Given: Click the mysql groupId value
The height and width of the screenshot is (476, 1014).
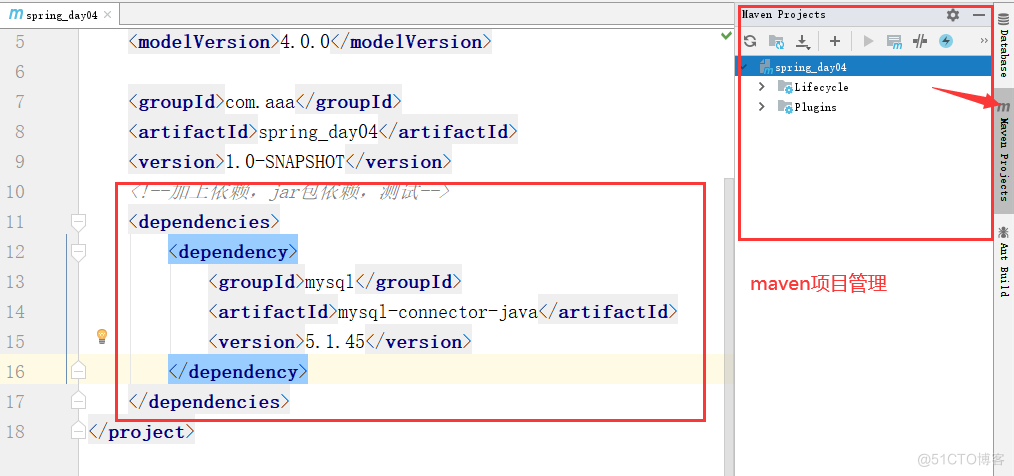Looking at the screenshot, I should click(330, 282).
